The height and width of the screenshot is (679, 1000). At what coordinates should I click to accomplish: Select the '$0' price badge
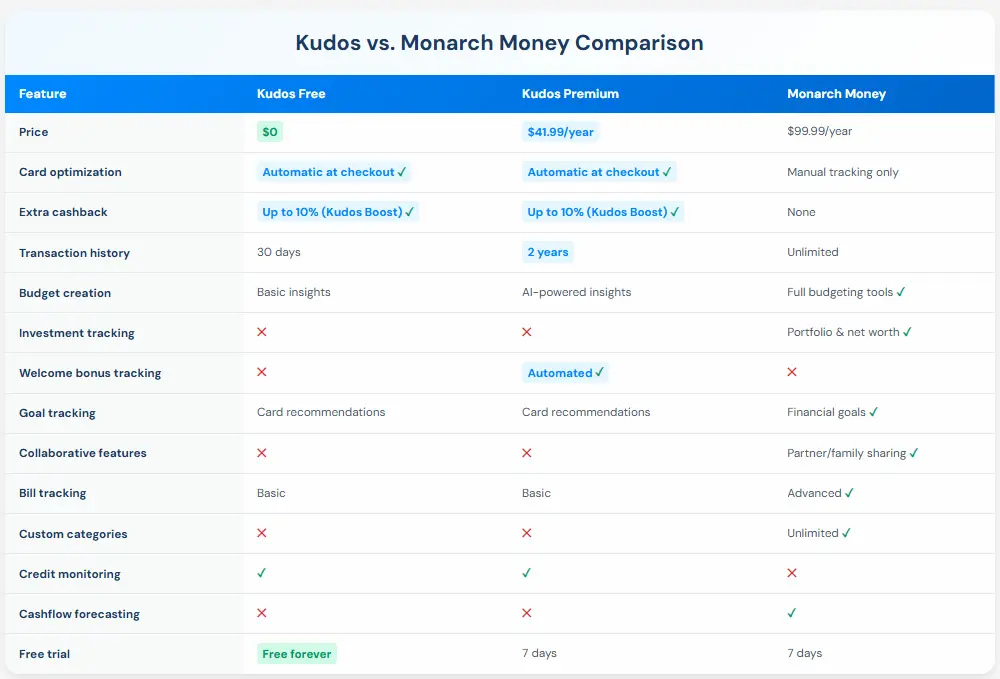pyautogui.click(x=270, y=132)
